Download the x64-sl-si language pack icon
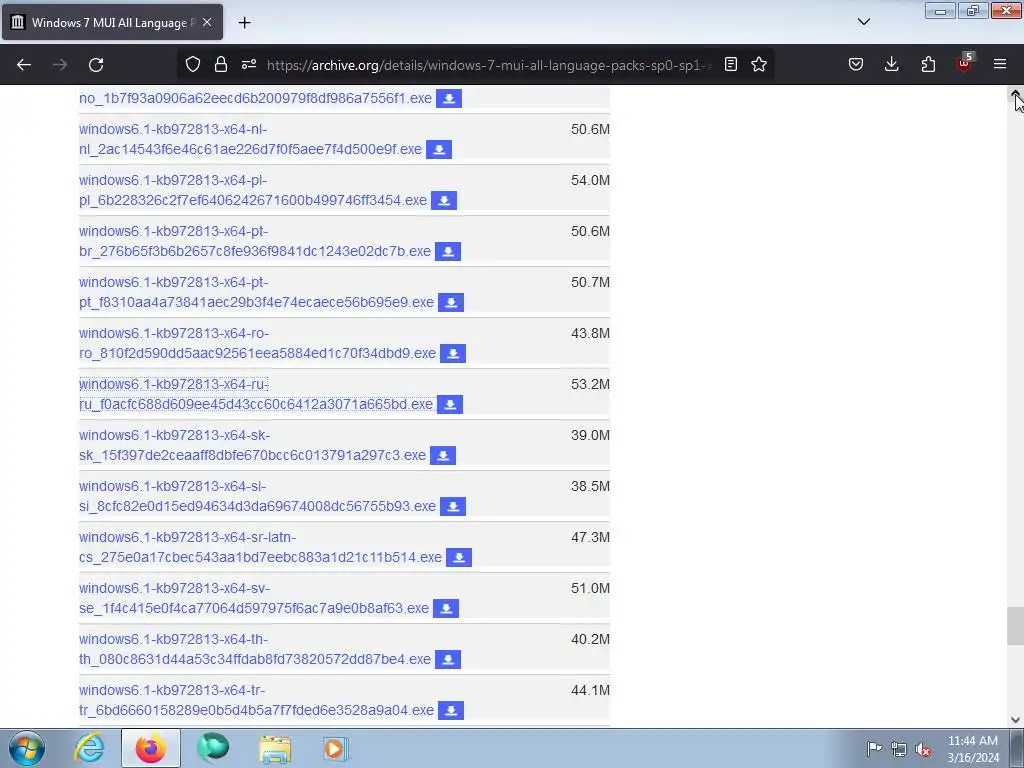Screen dimensions: 1024x768 click(453, 506)
